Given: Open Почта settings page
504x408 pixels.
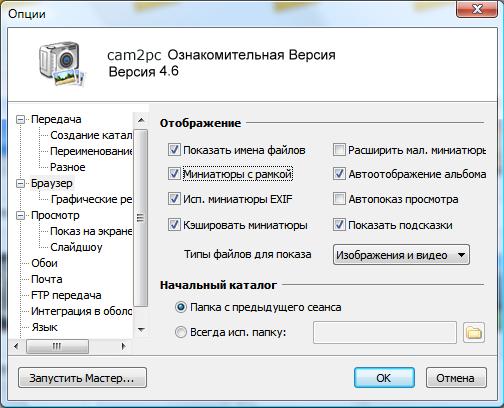Looking at the screenshot, I should pyautogui.click(x=47, y=279).
